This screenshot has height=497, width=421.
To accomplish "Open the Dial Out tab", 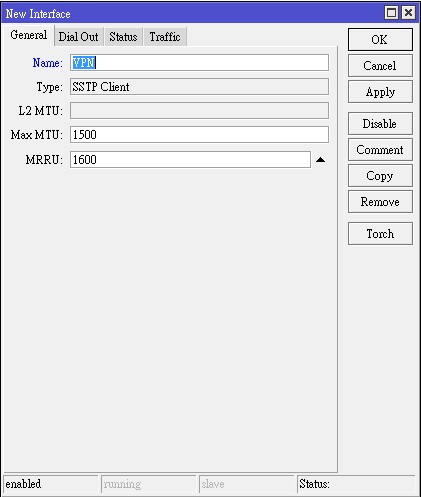I will tap(79, 37).
